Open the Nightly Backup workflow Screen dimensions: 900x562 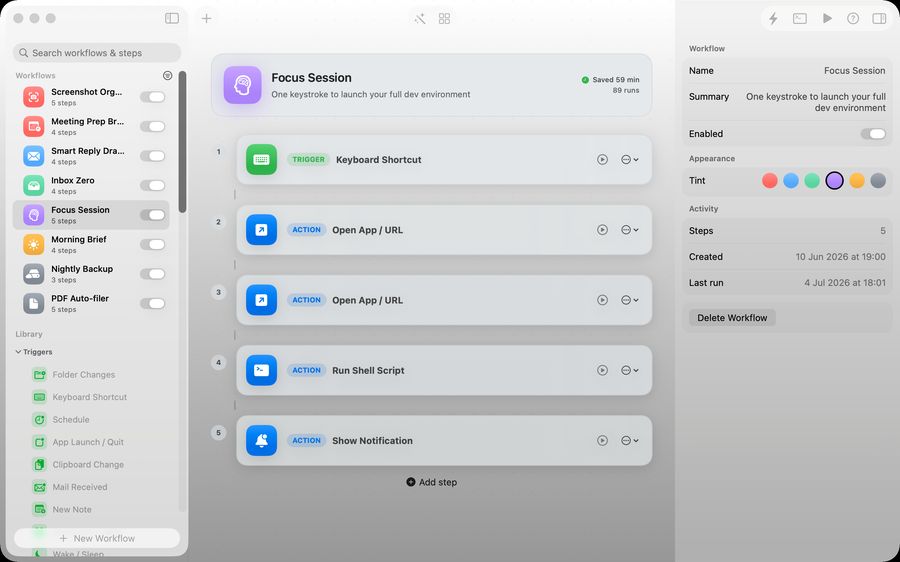91,274
